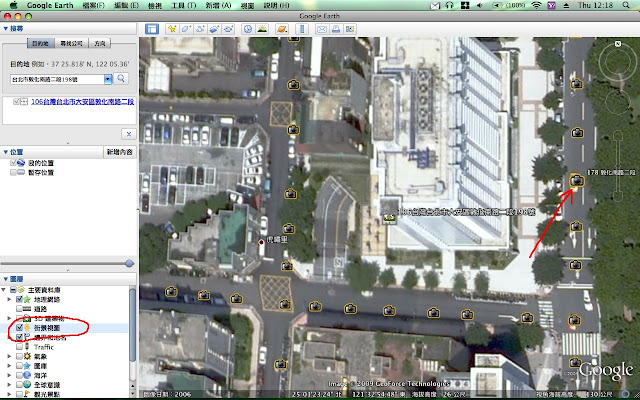Screen dimensions: 640x400
Task: Switch planets with the Saturn icon
Action: [x=282, y=29]
